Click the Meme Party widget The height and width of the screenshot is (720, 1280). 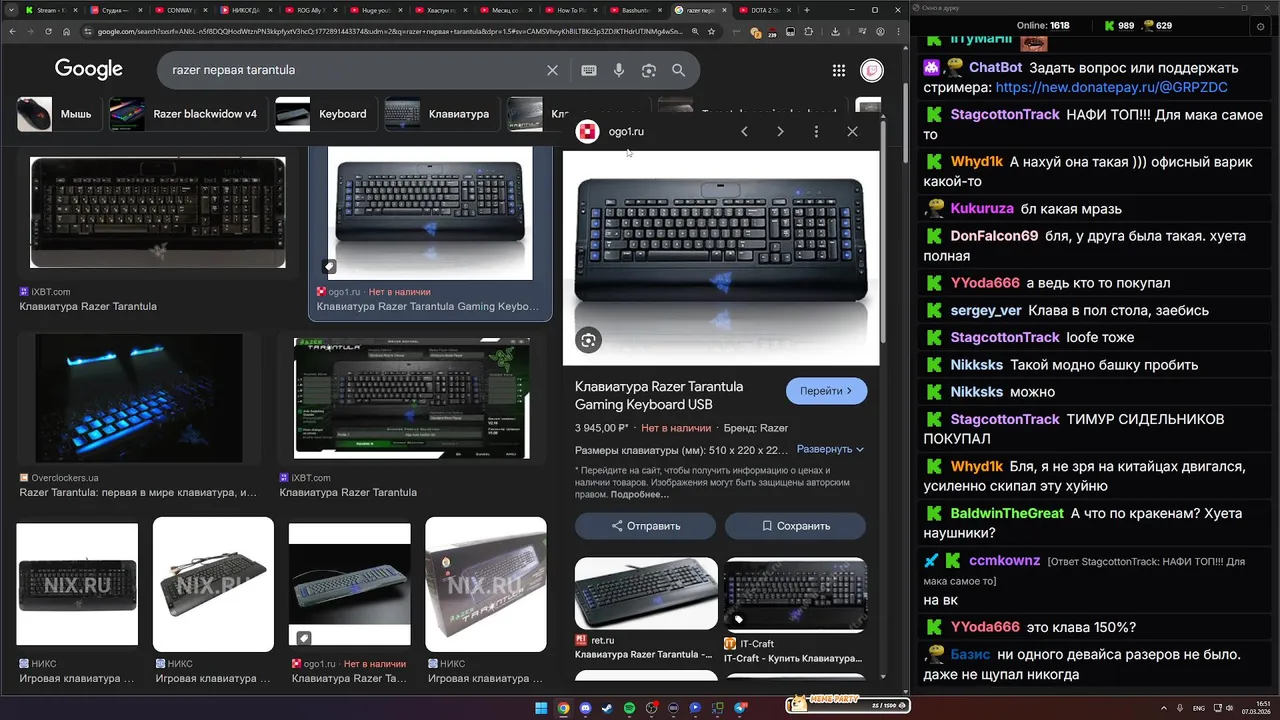click(x=849, y=705)
